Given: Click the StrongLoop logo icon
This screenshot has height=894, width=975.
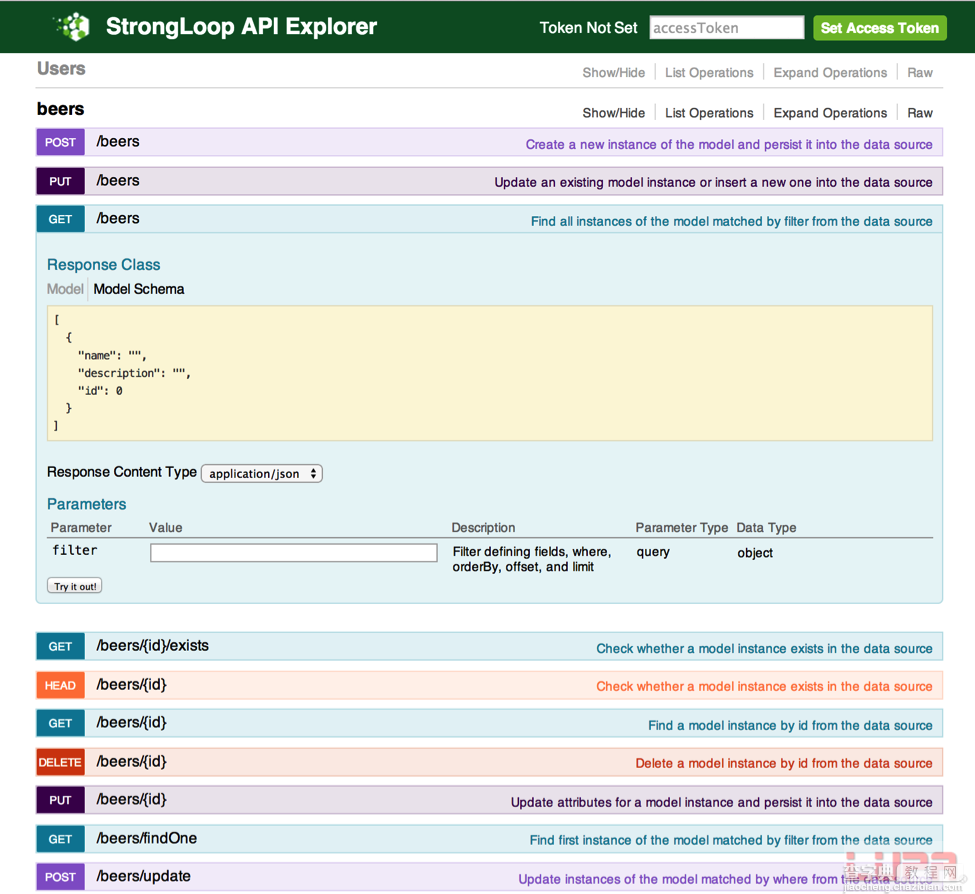Looking at the screenshot, I should [73, 27].
